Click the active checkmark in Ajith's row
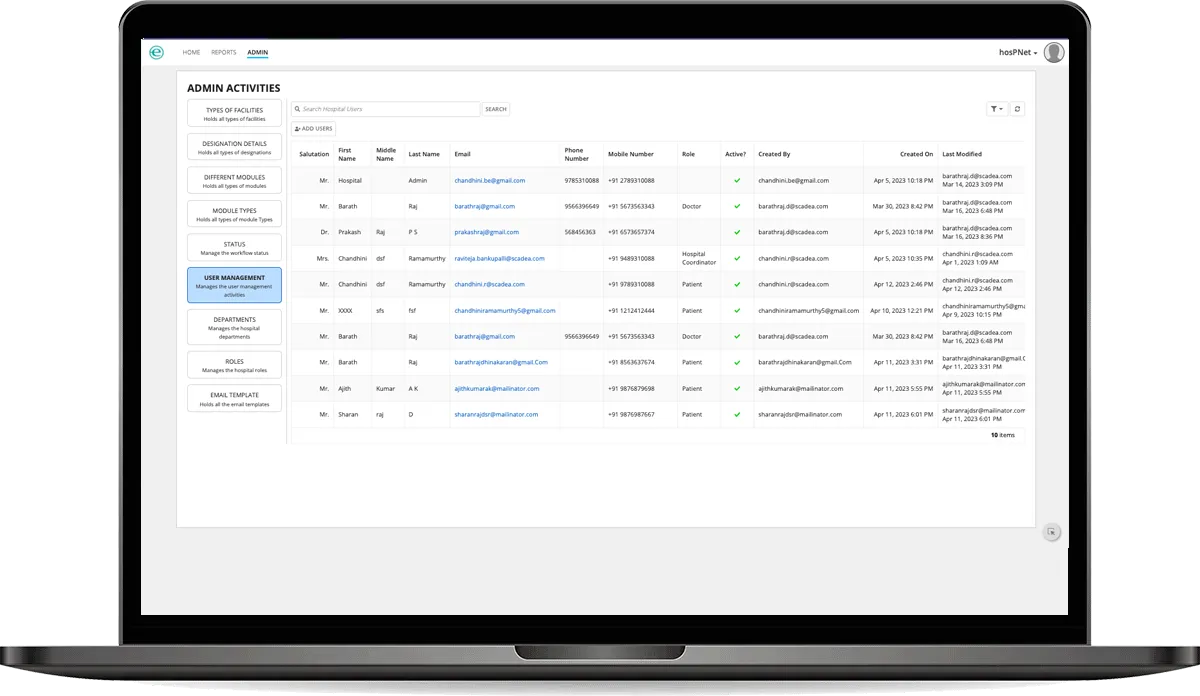The width and height of the screenshot is (1200, 696). click(737, 388)
